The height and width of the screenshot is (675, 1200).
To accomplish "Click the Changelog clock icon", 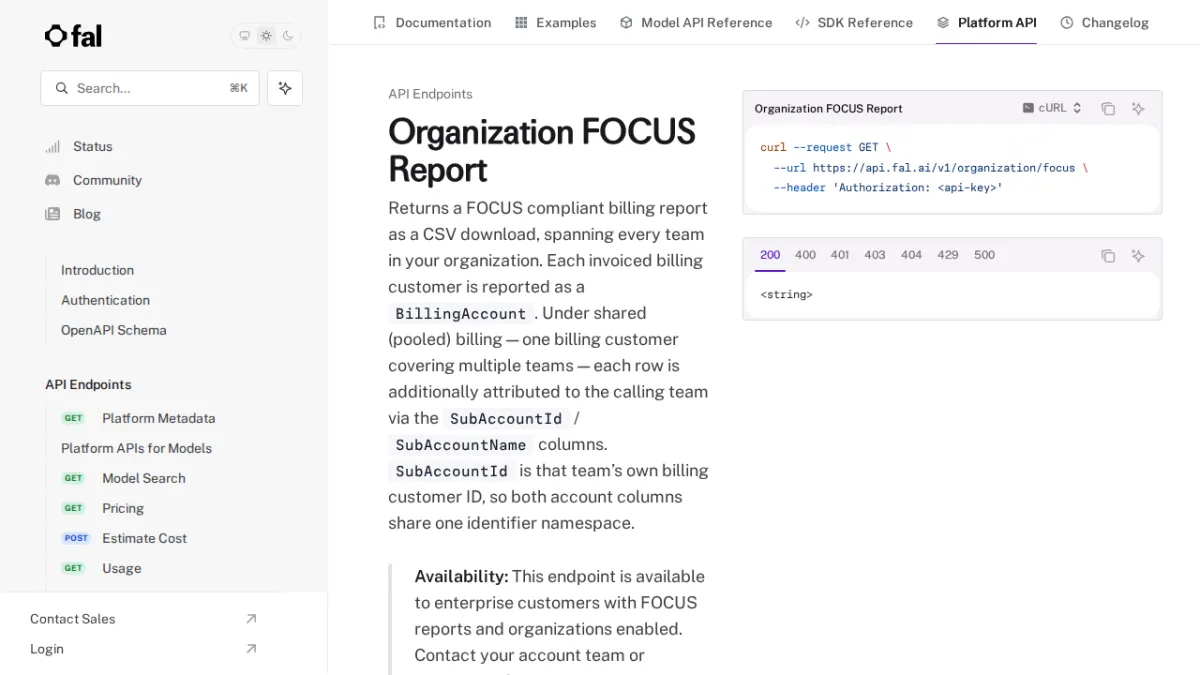I will click(1067, 22).
